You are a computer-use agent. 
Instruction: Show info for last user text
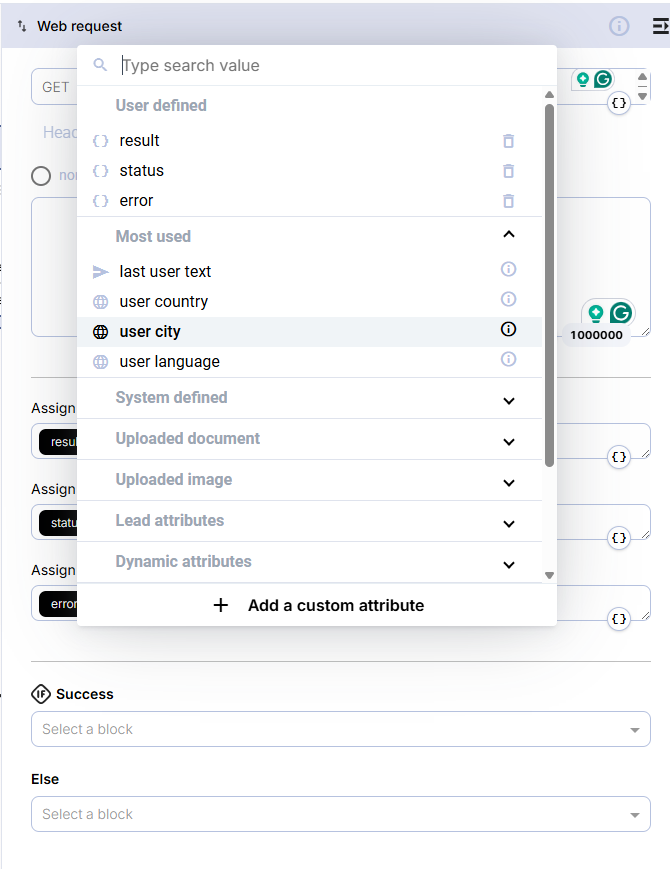coord(508,269)
